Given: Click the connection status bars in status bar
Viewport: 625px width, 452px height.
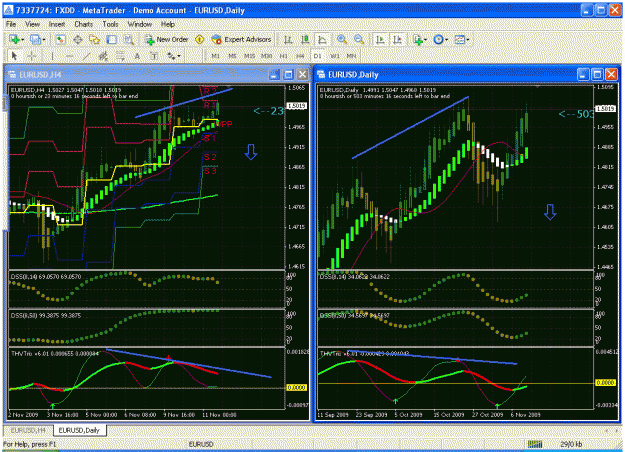Looking at the screenshot, I should click(x=535, y=444).
